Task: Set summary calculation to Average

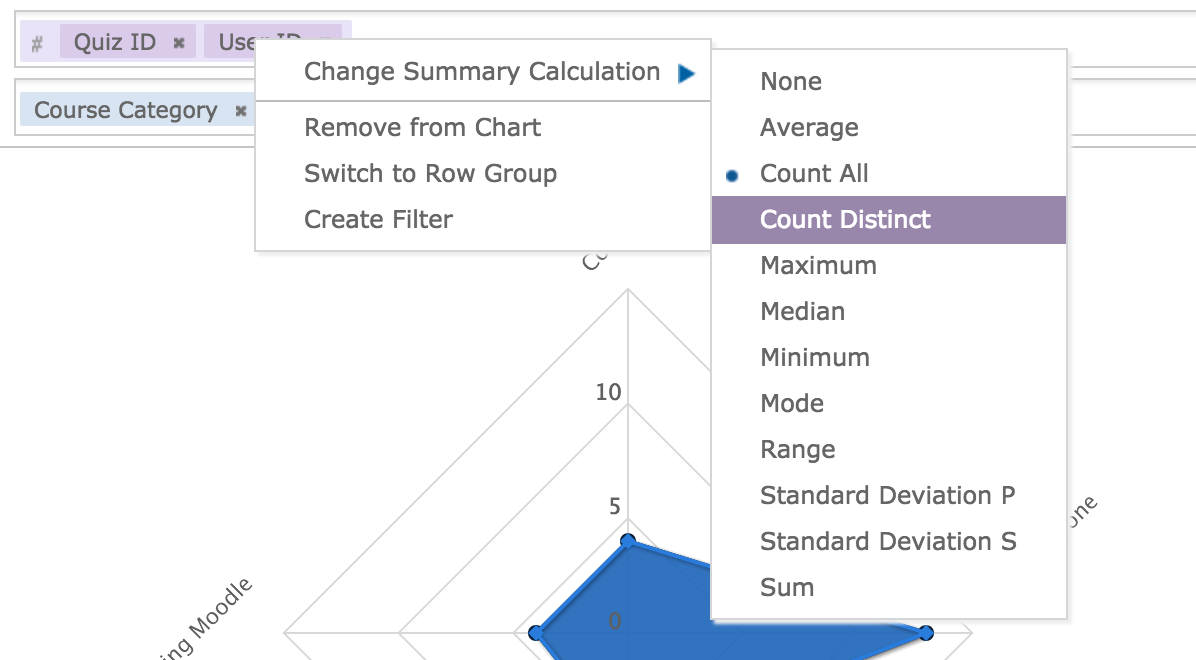Action: pyautogui.click(x=808, y=128)
